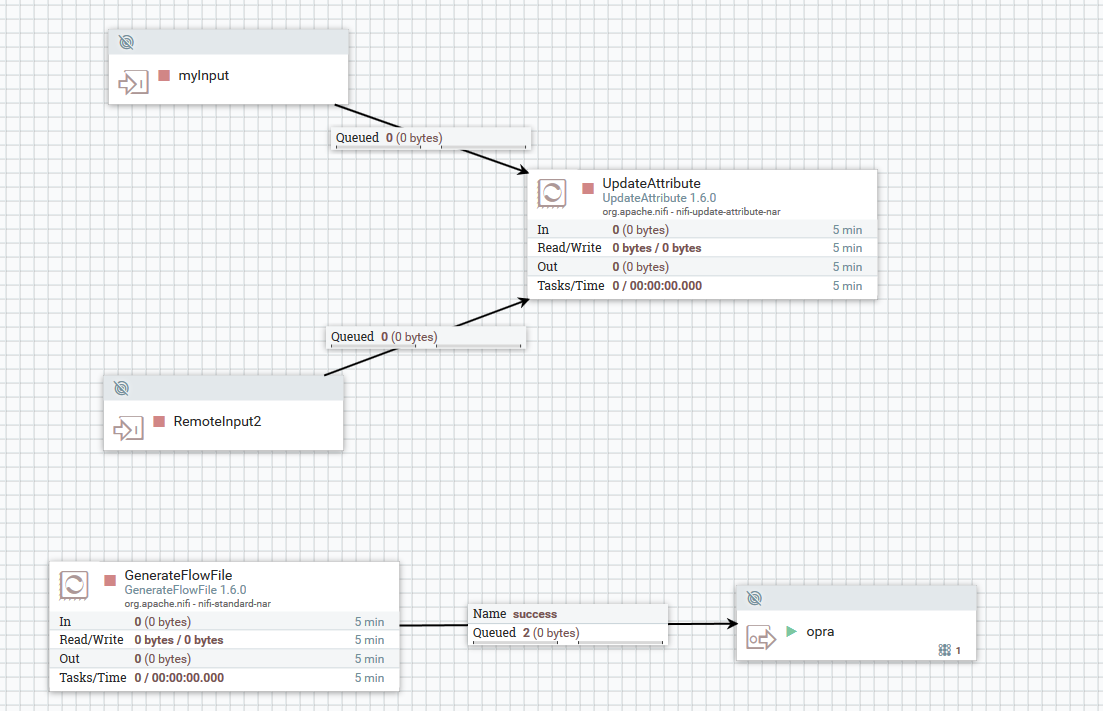Click the transmission disabled icon on myInput
The image size is (1103, 711).
pos(126,42)
